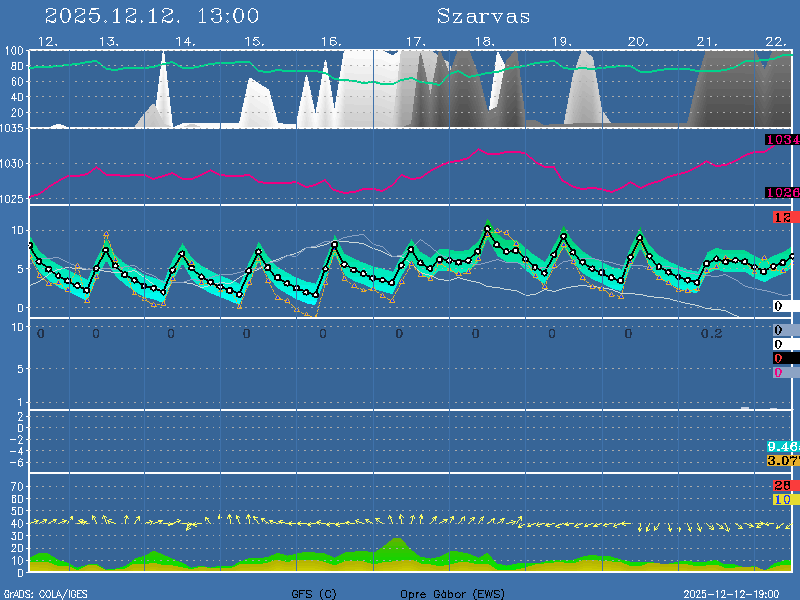Viewport: 800px width, 600px height.
Task: Select day 13. on the date axis
Action: coord(109,41)
